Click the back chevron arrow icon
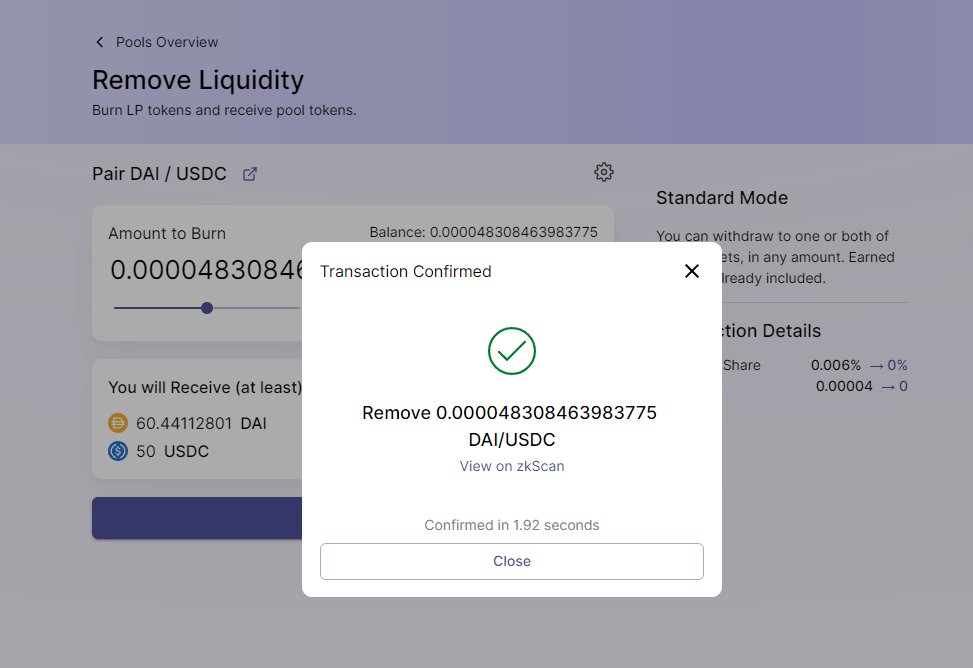The width and height of the screenshot is (973, 668). click(x=100, y=42)
